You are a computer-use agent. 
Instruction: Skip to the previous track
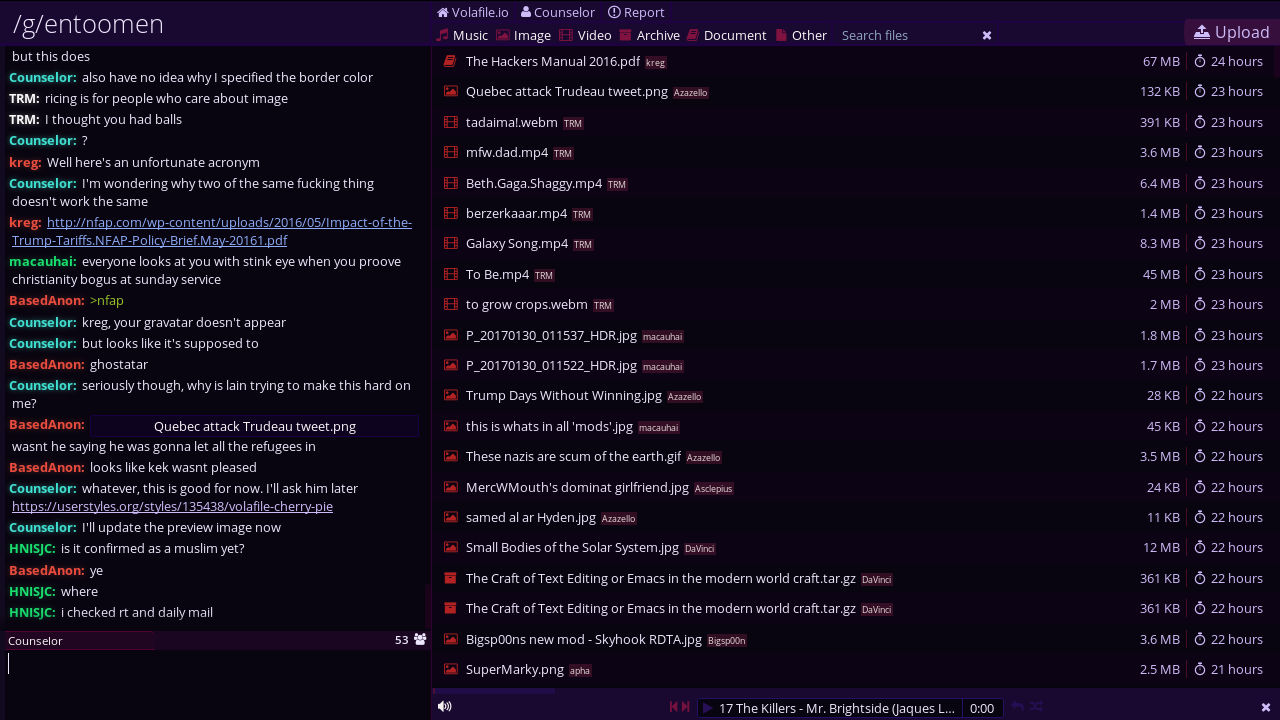(674, 707)
